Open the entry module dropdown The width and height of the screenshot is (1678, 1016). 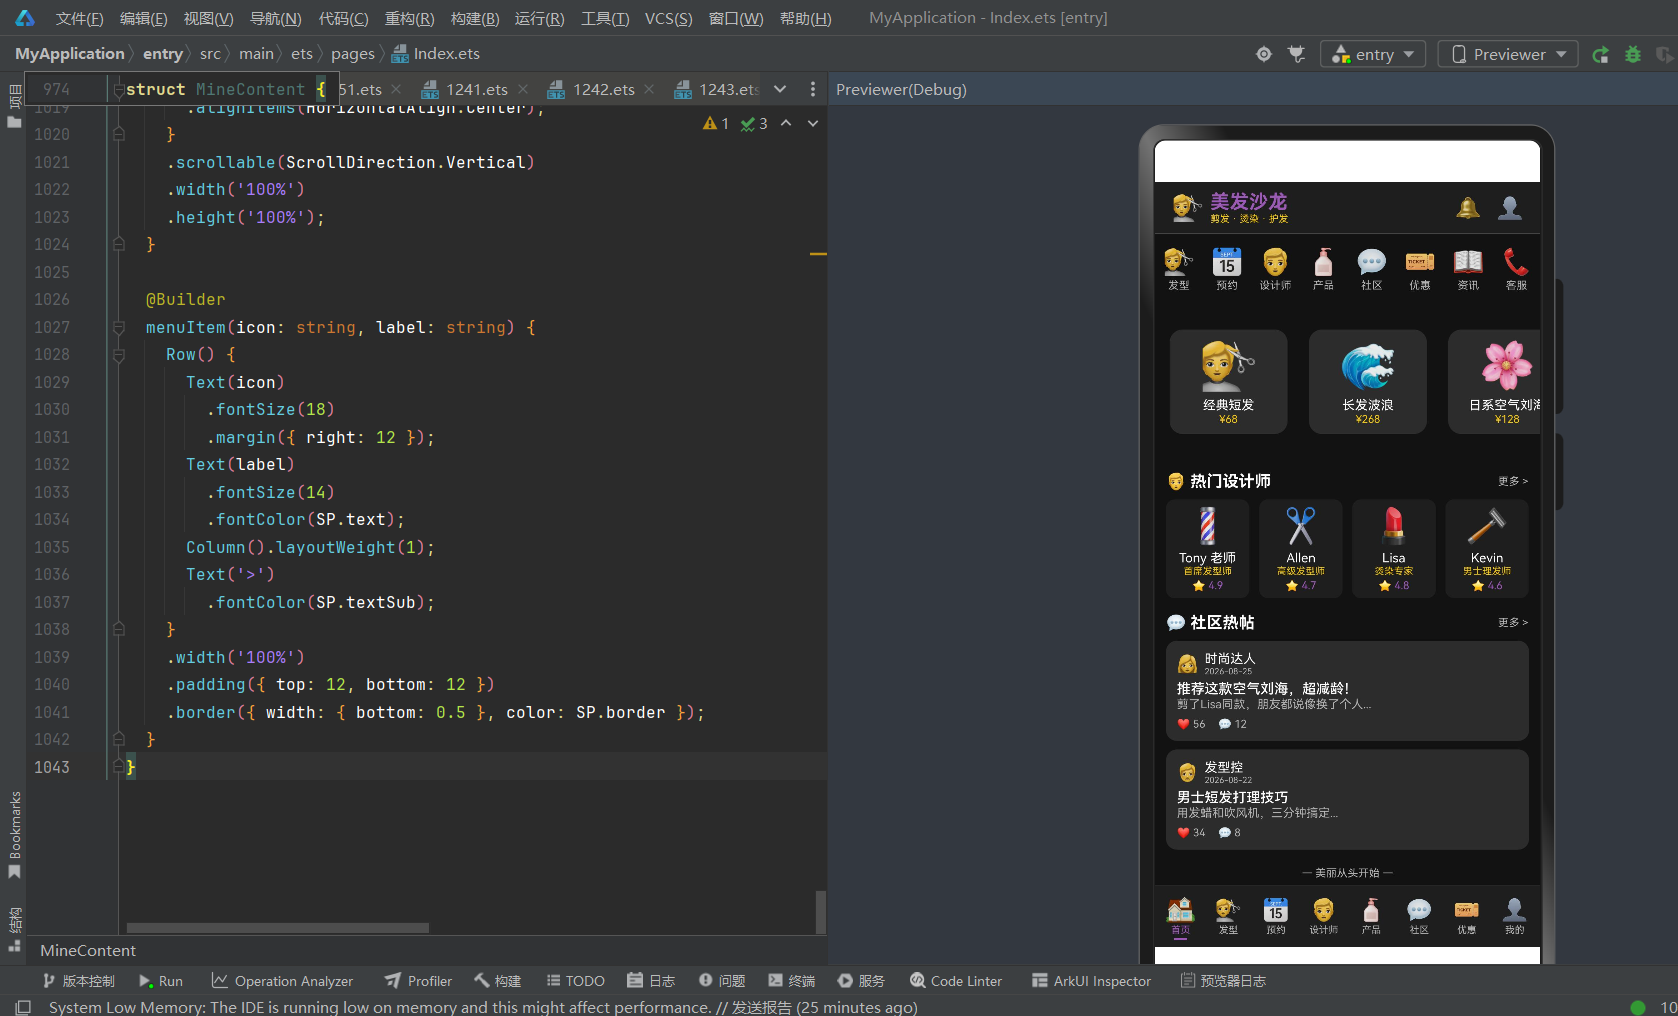[x=1372, y=54]
